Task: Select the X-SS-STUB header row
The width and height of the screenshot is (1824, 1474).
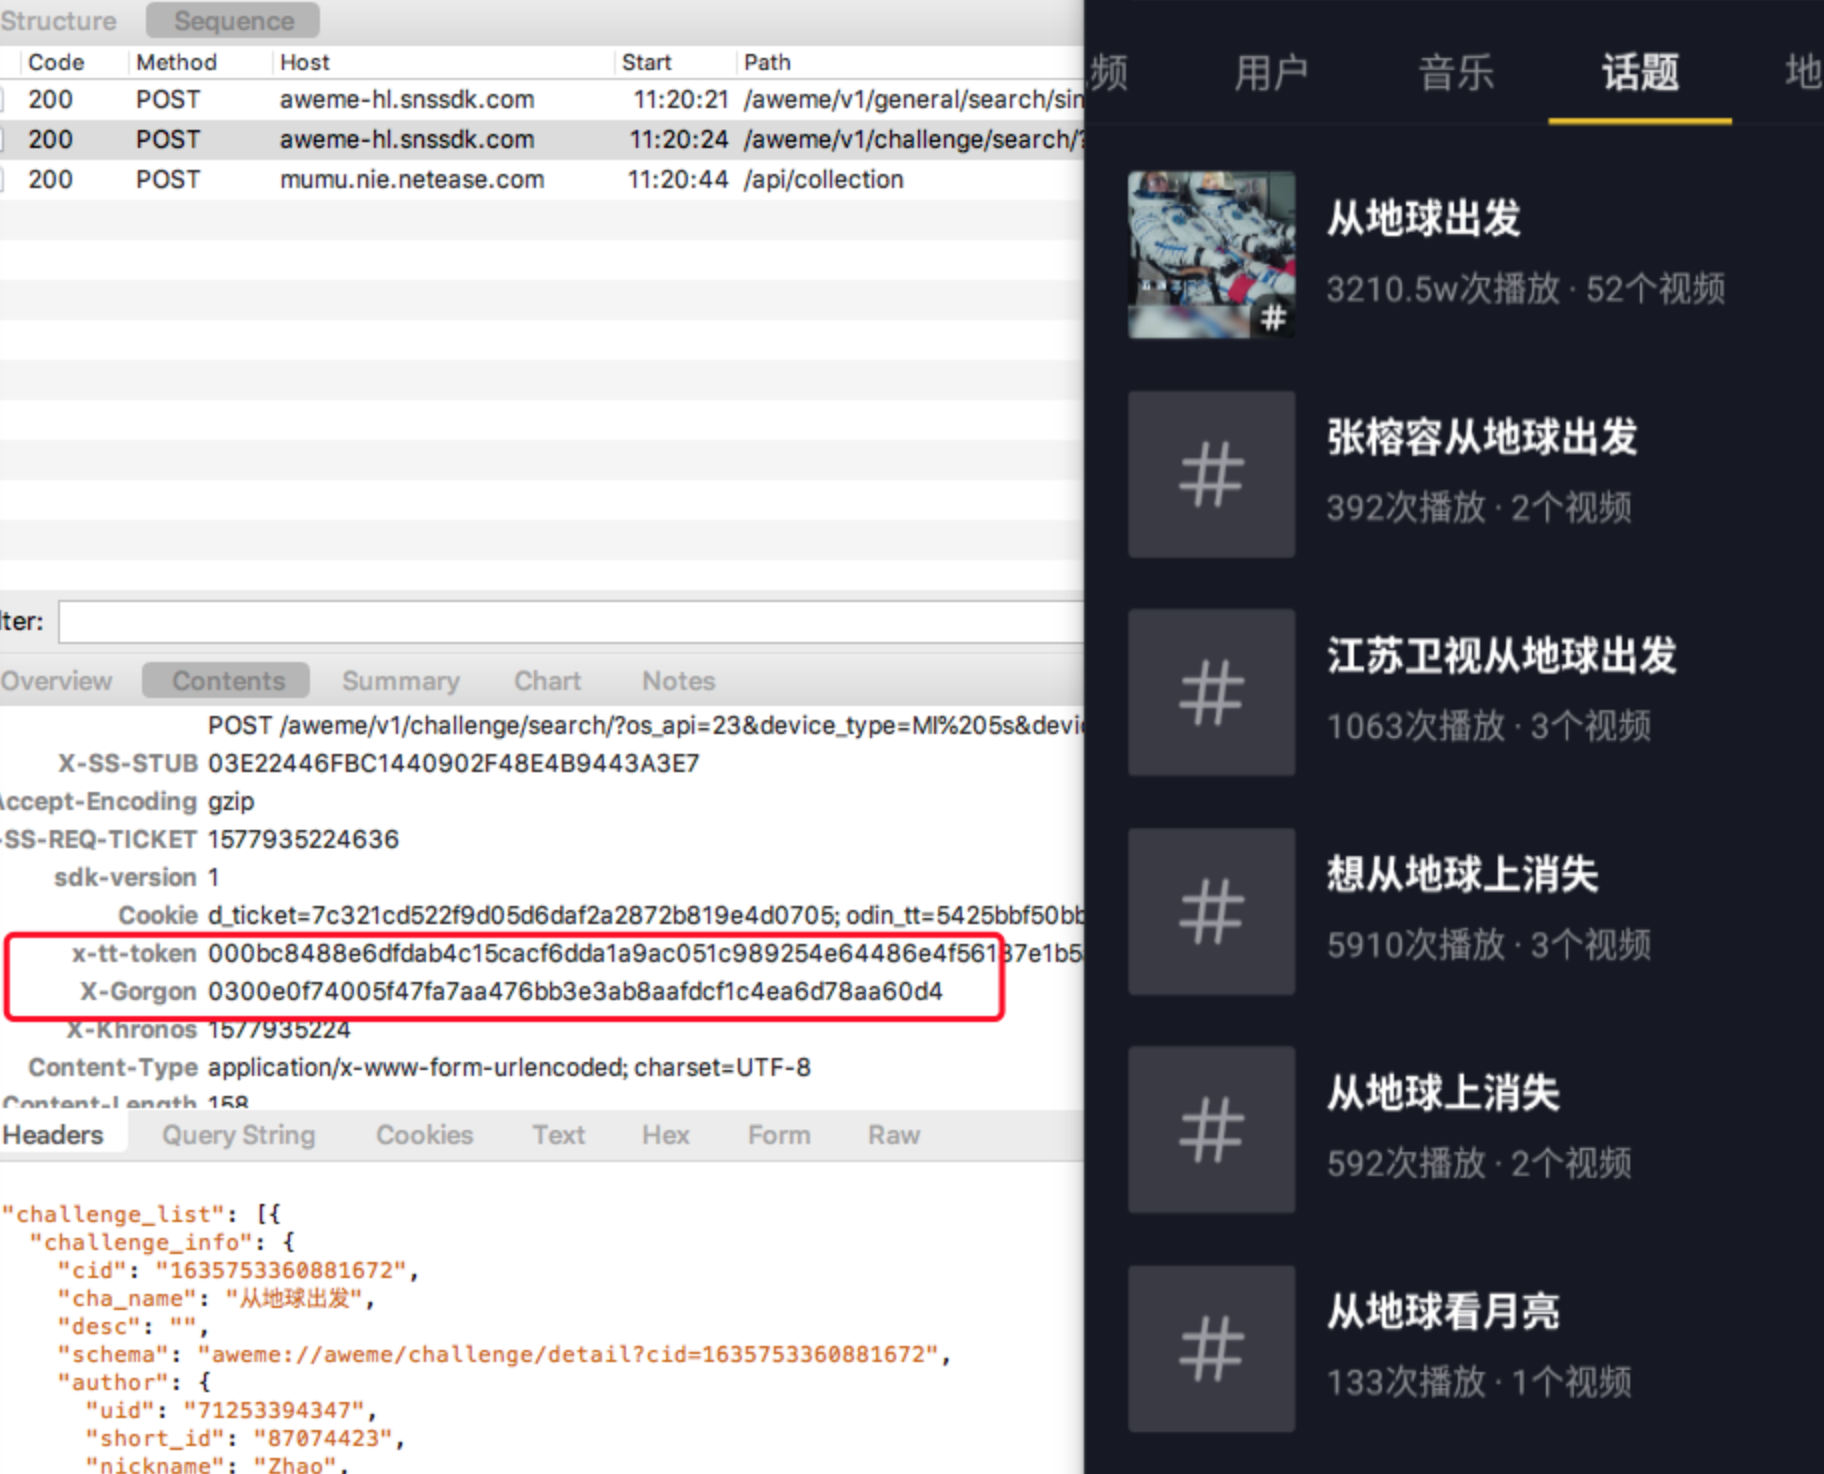Action: click(x=542, y=764)
